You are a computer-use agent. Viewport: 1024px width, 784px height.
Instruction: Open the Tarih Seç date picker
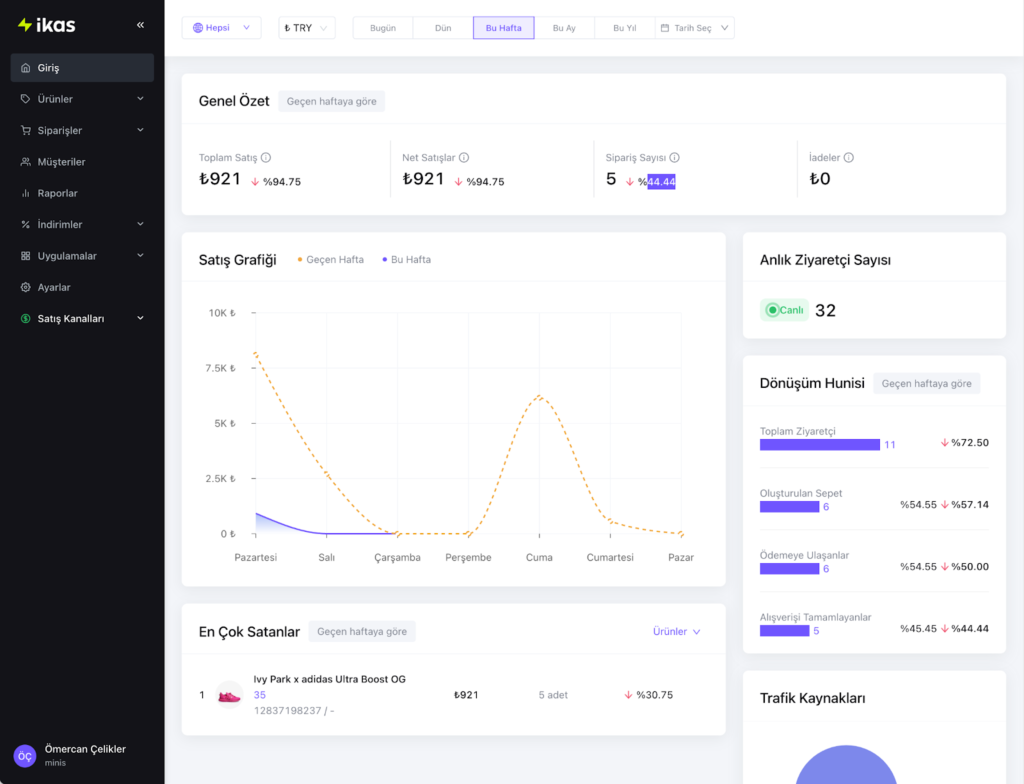coord(694,28)
